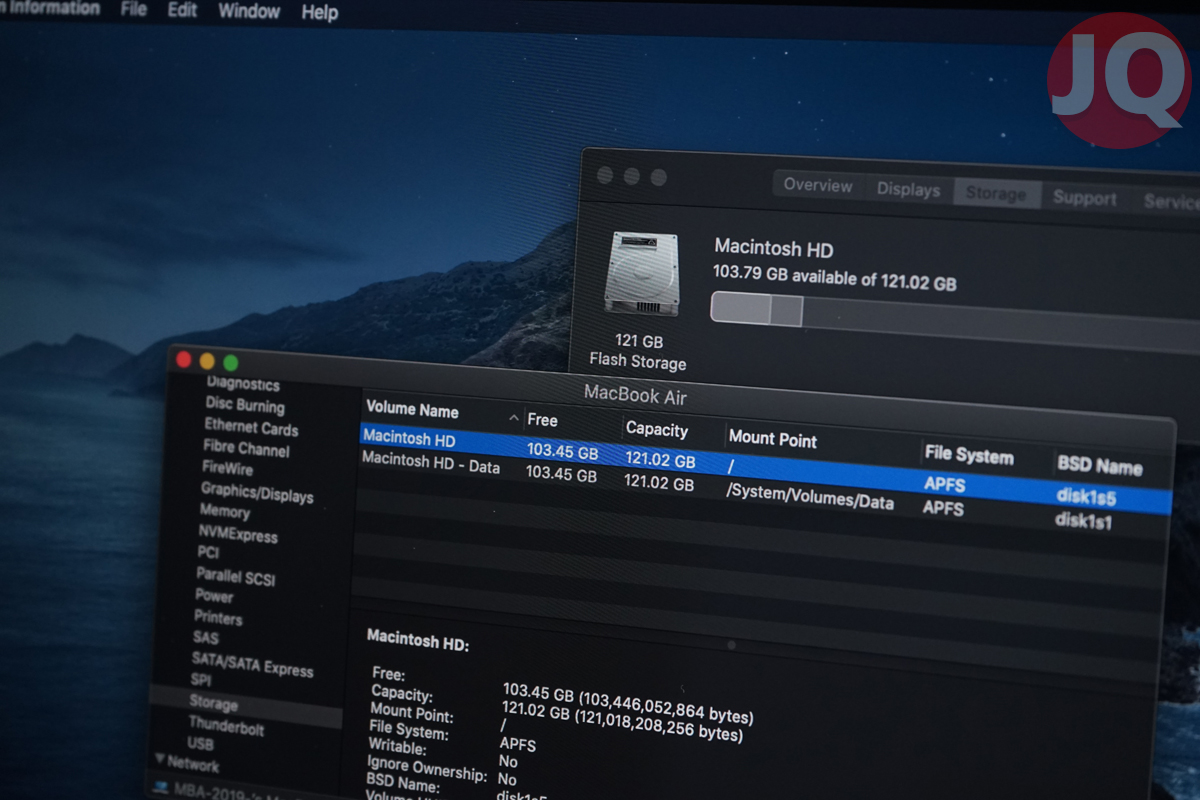The height and width of the screenshot is (800, 1200).
Task: Select FireWire in the sidebar
Action: point(227,467)
